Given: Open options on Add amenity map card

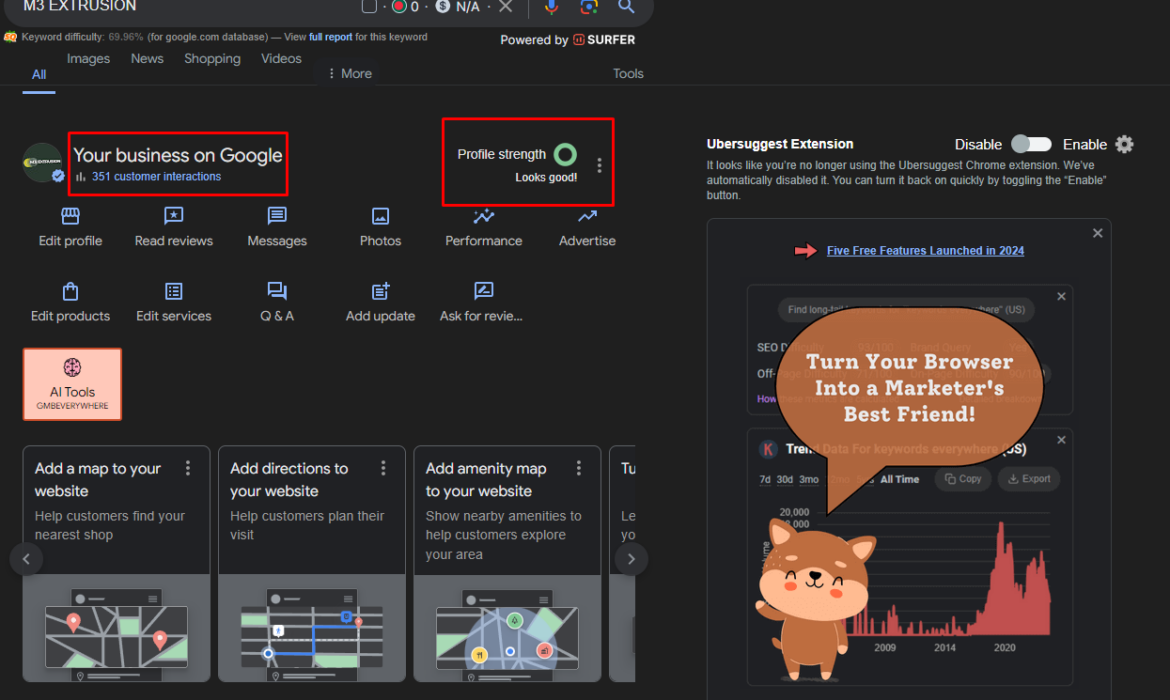Looking at the screenshot, I should pos(579,468).
